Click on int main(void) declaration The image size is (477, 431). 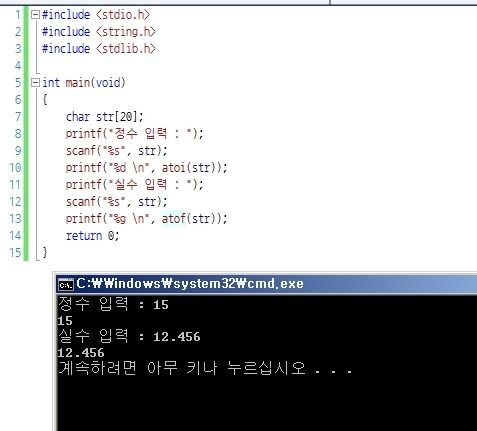tap(84, 83)
